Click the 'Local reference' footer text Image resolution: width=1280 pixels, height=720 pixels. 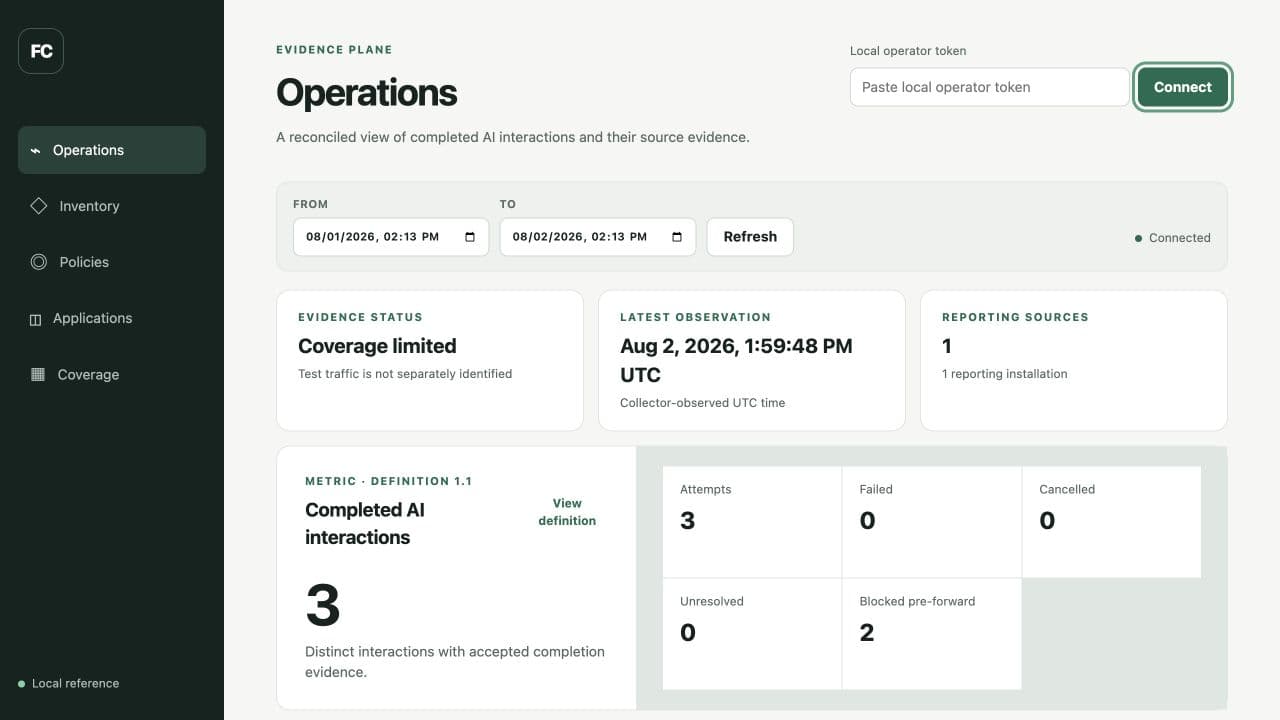[x=75, y=684]
